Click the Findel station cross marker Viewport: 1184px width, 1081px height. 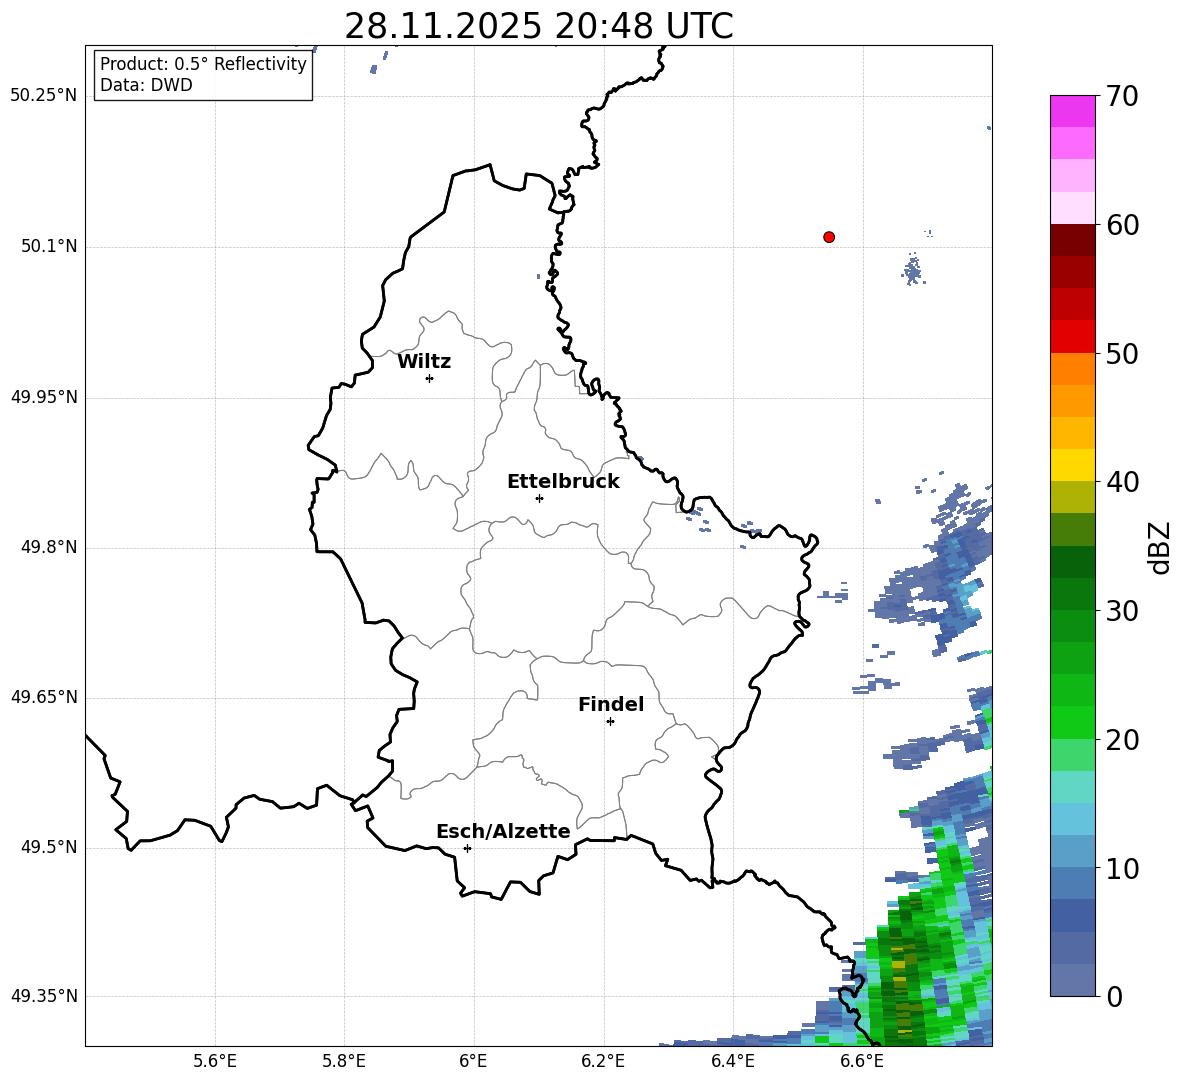coord(610,721)
